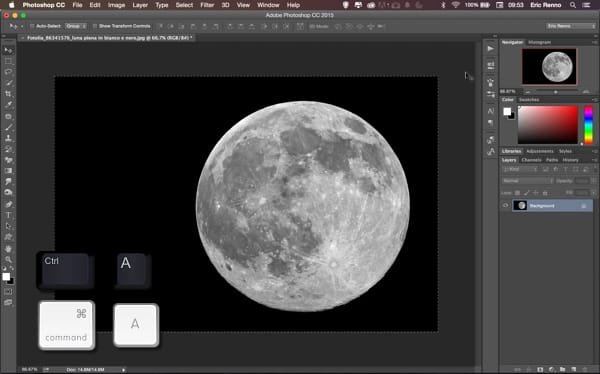Open the Image menu
600x374 pixels.
point(116,5)
